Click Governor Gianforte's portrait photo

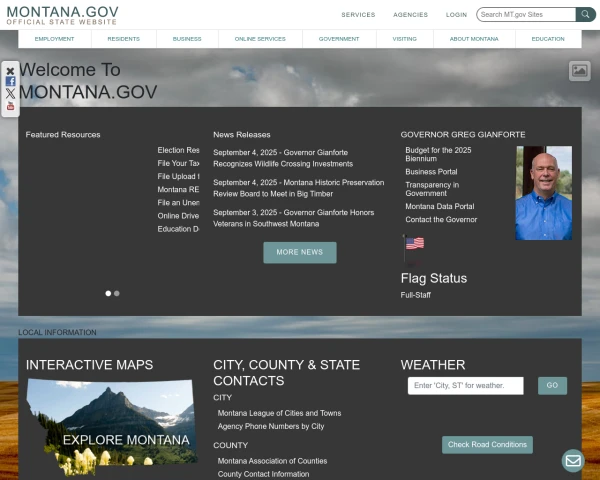(x=543, y=193)
